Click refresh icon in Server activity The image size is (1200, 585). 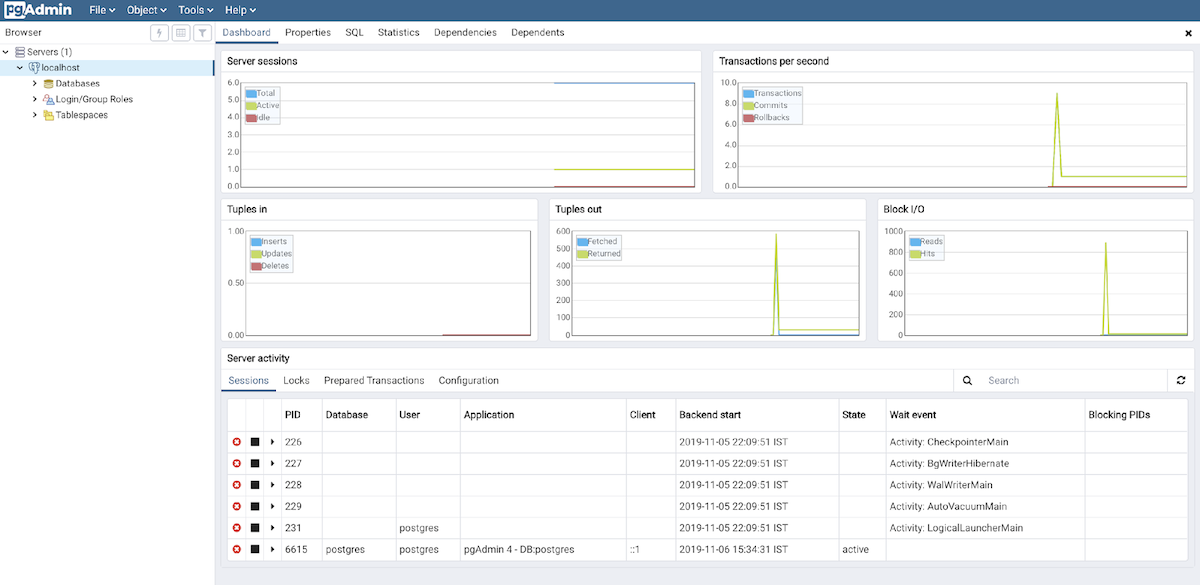tap(1181, 381)
